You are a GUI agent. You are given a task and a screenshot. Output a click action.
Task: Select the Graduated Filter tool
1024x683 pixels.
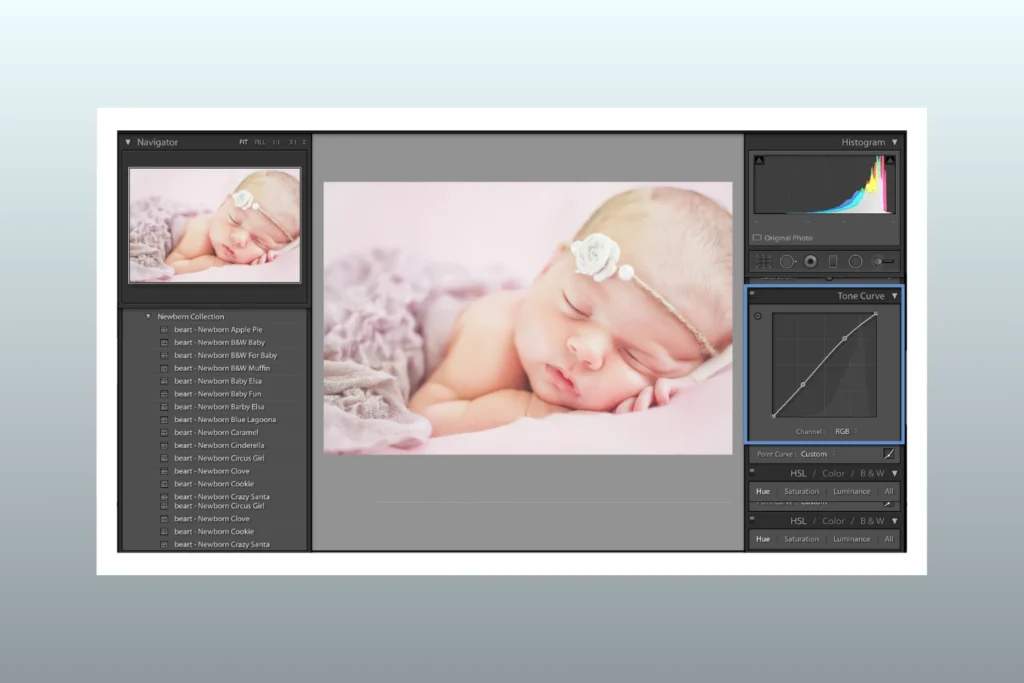(833, 261)
